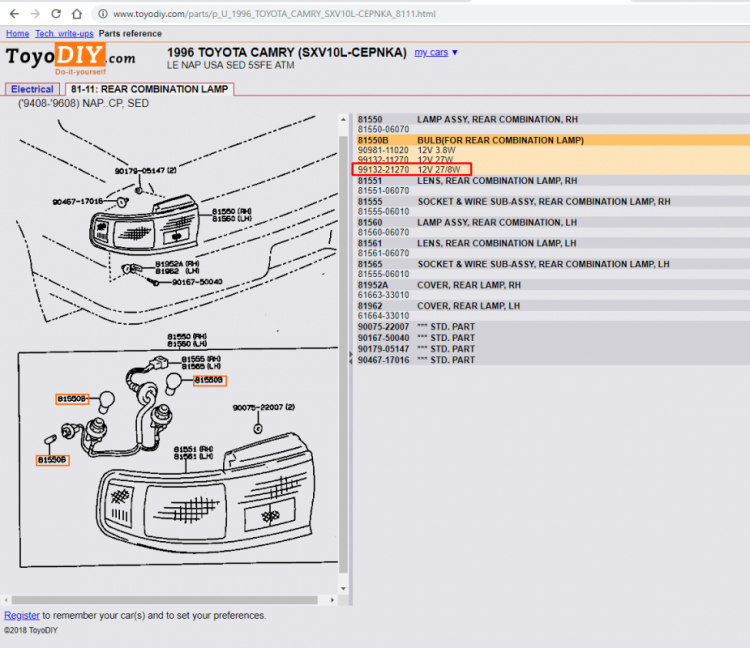Screen dimensions: 750x648
Task: Open the my cars dropdown
Action: pos(436,52)
